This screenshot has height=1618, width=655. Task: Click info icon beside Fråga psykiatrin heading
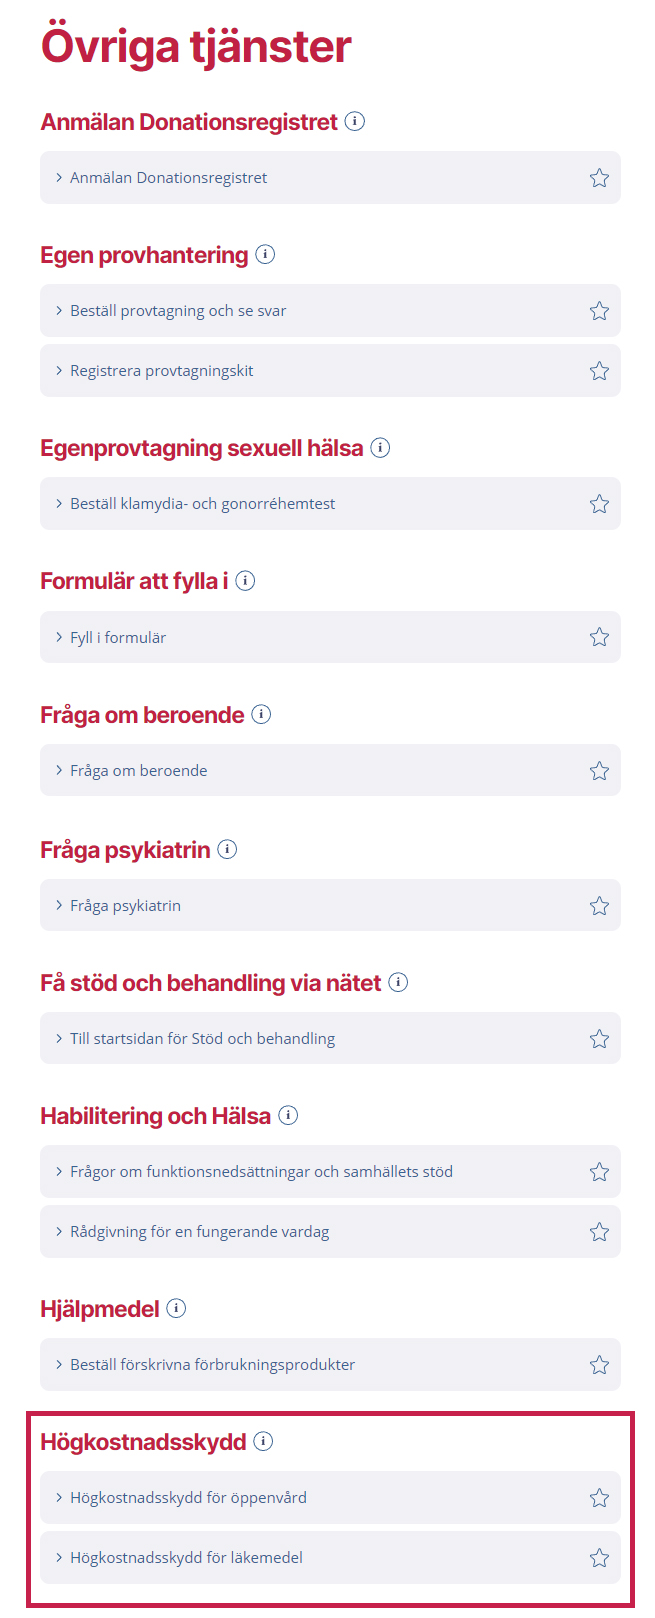227,850
